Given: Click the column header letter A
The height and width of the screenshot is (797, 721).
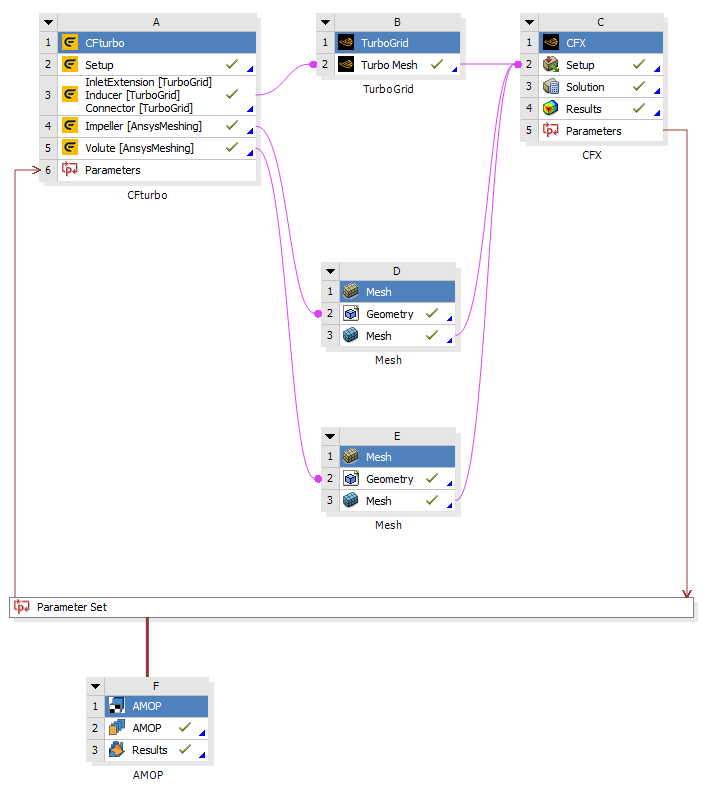Looking at the screenshot, I should pyautogui.click(x=157, y=22).
